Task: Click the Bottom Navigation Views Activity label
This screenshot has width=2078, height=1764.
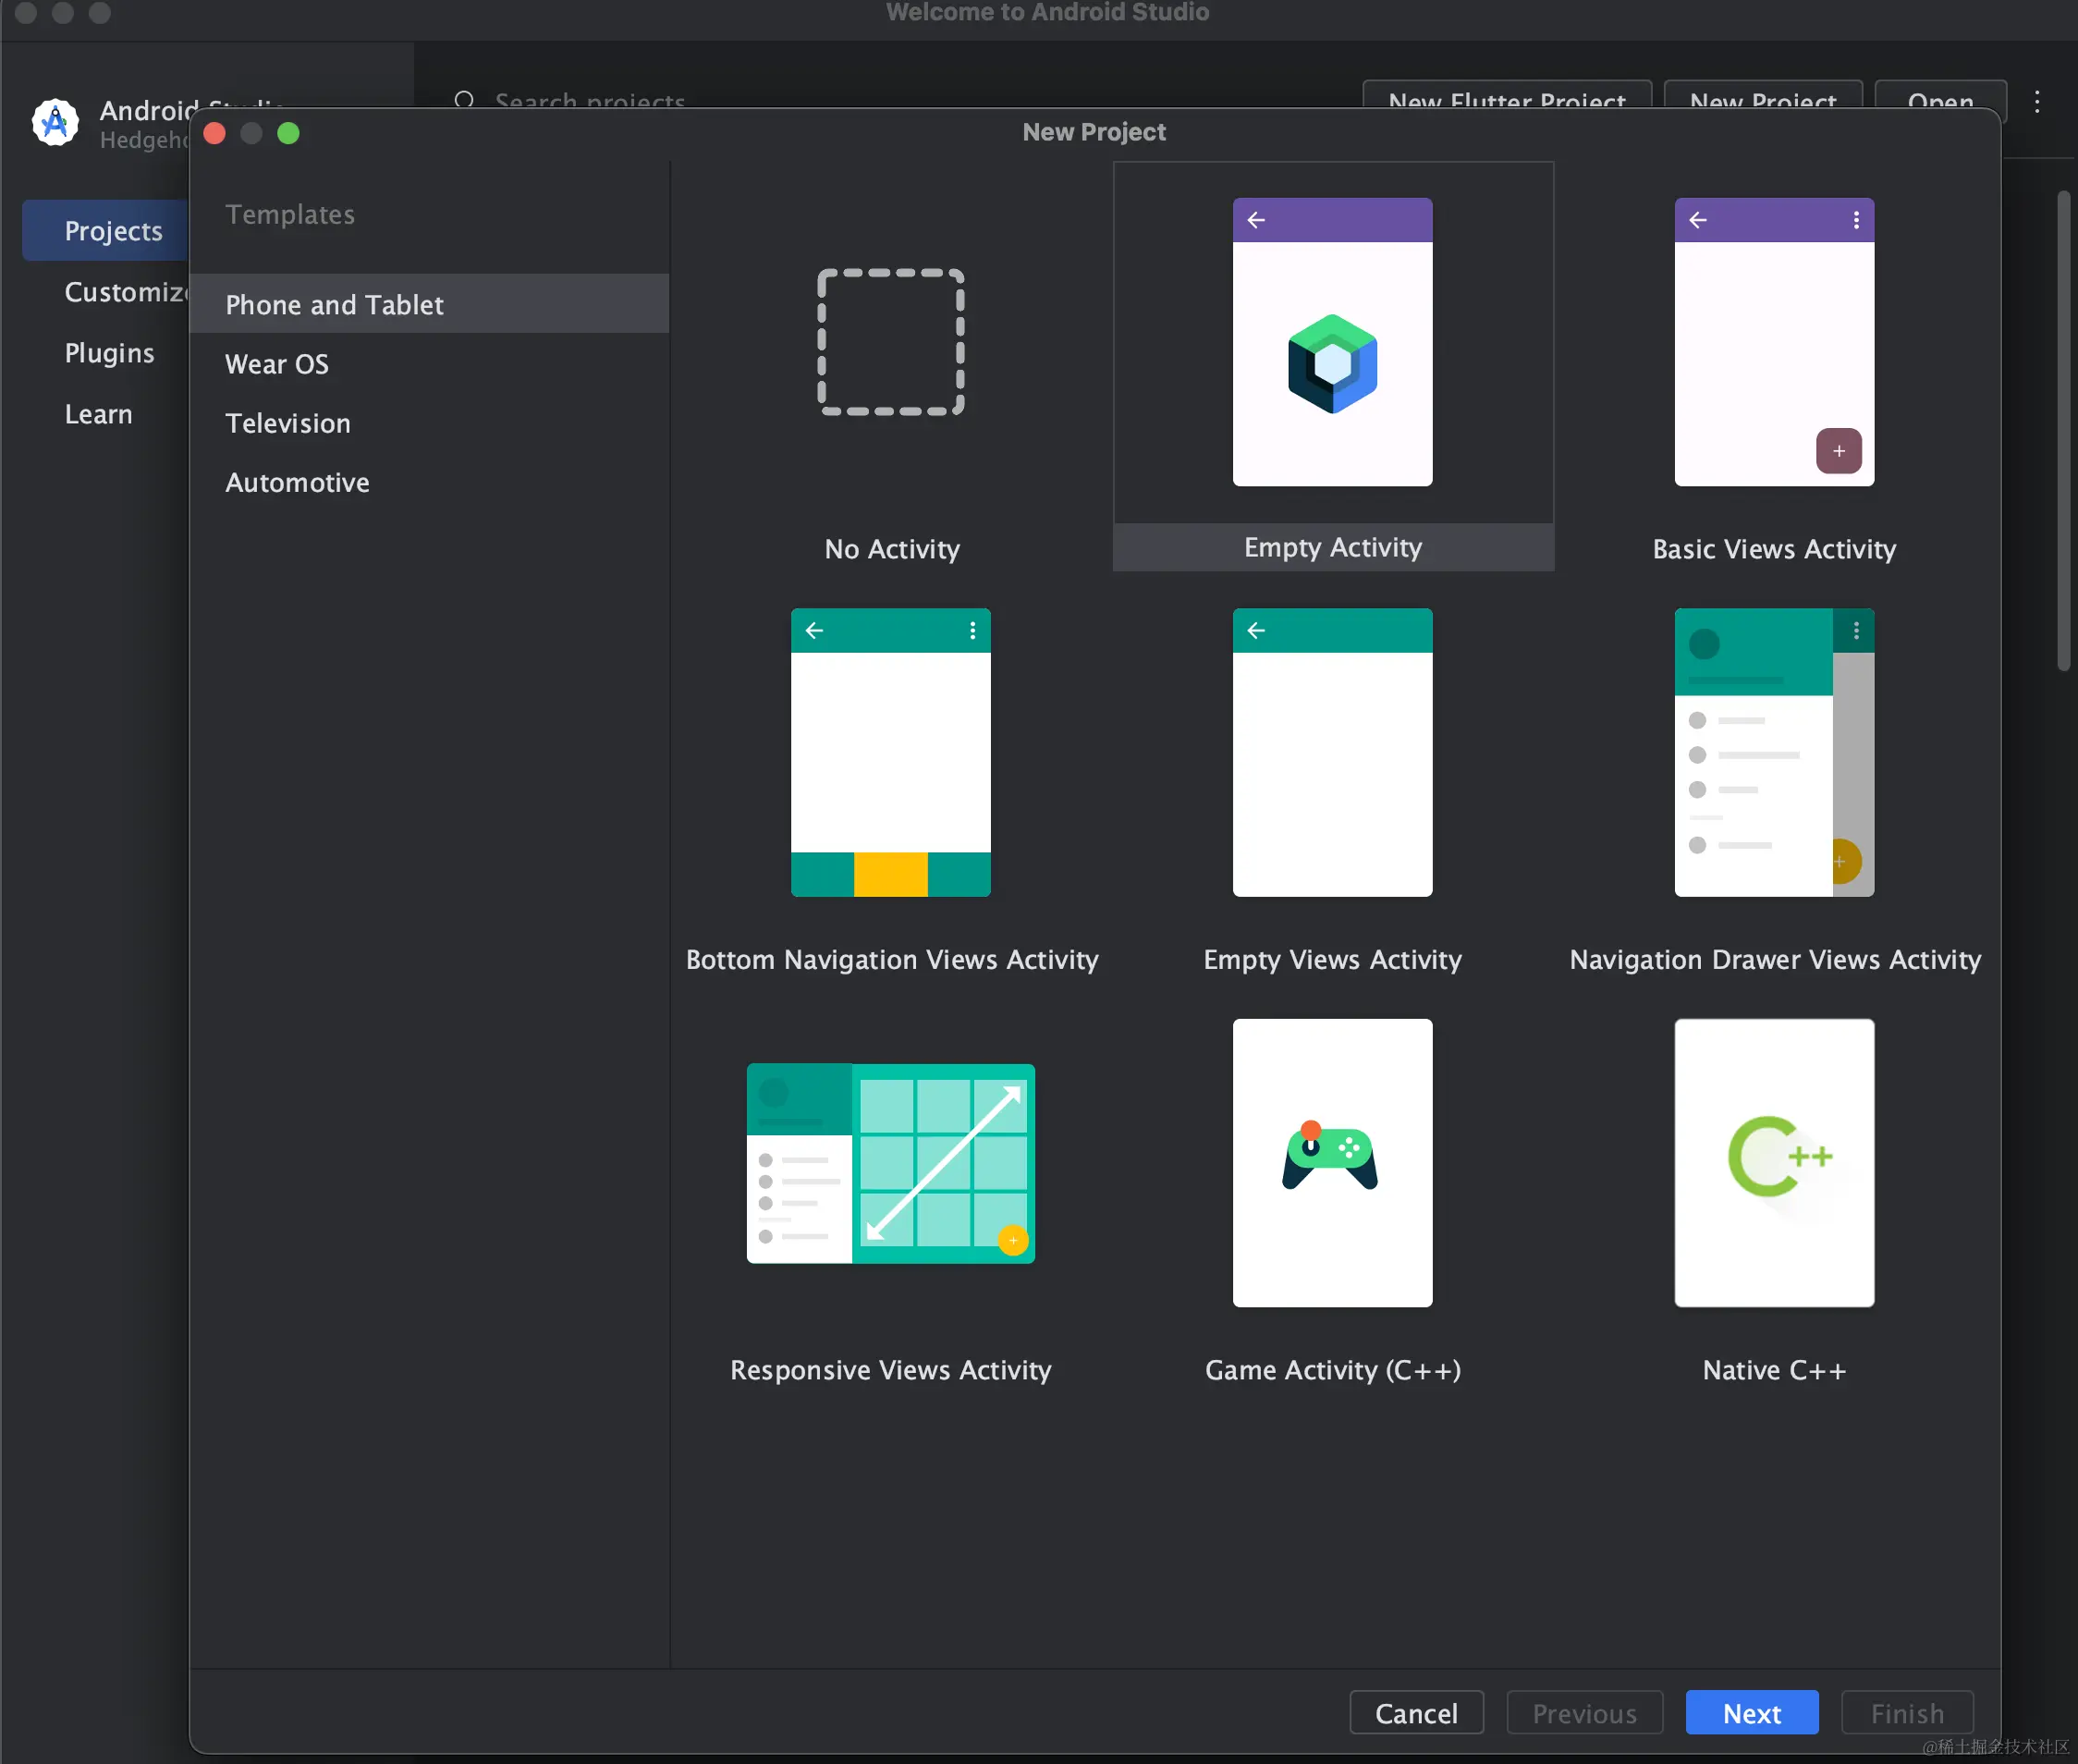Action: point(891,960)
